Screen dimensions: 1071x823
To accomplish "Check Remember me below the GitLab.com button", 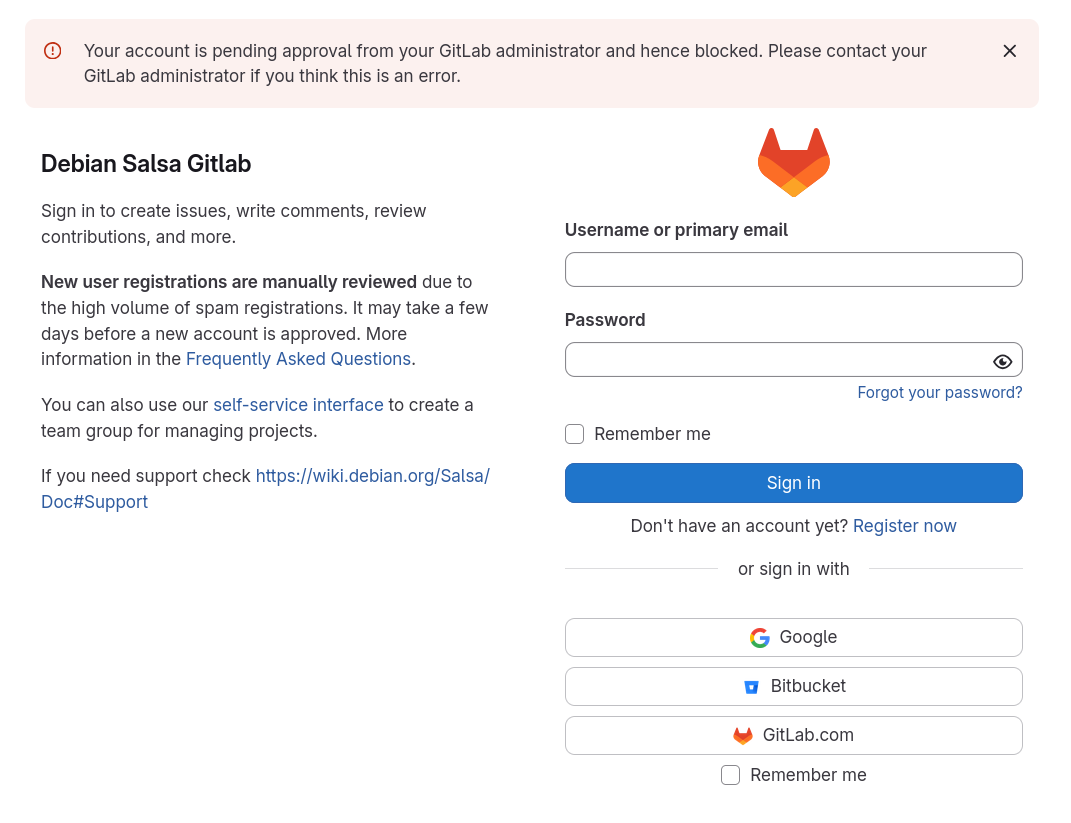I will tap(731, 775).
